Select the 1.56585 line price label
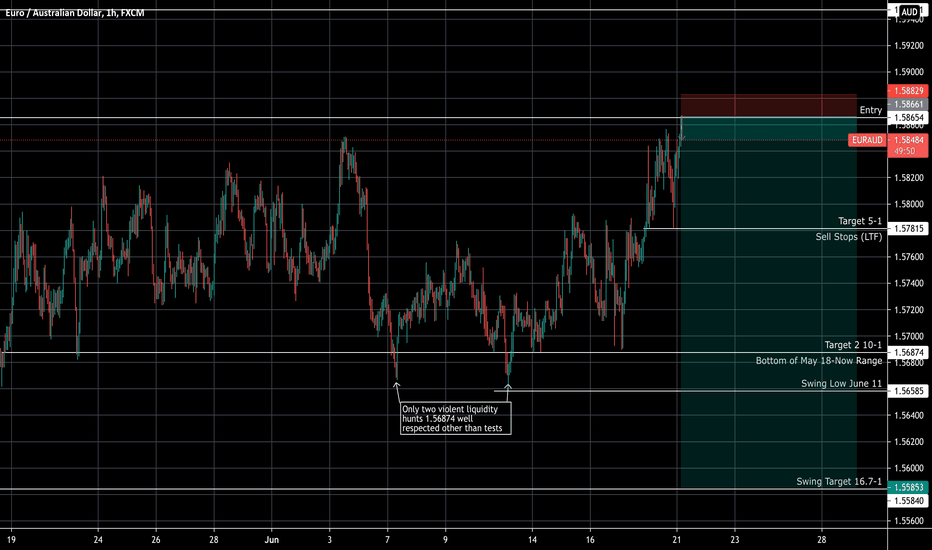Screen dimensions: 932x550 908,391
